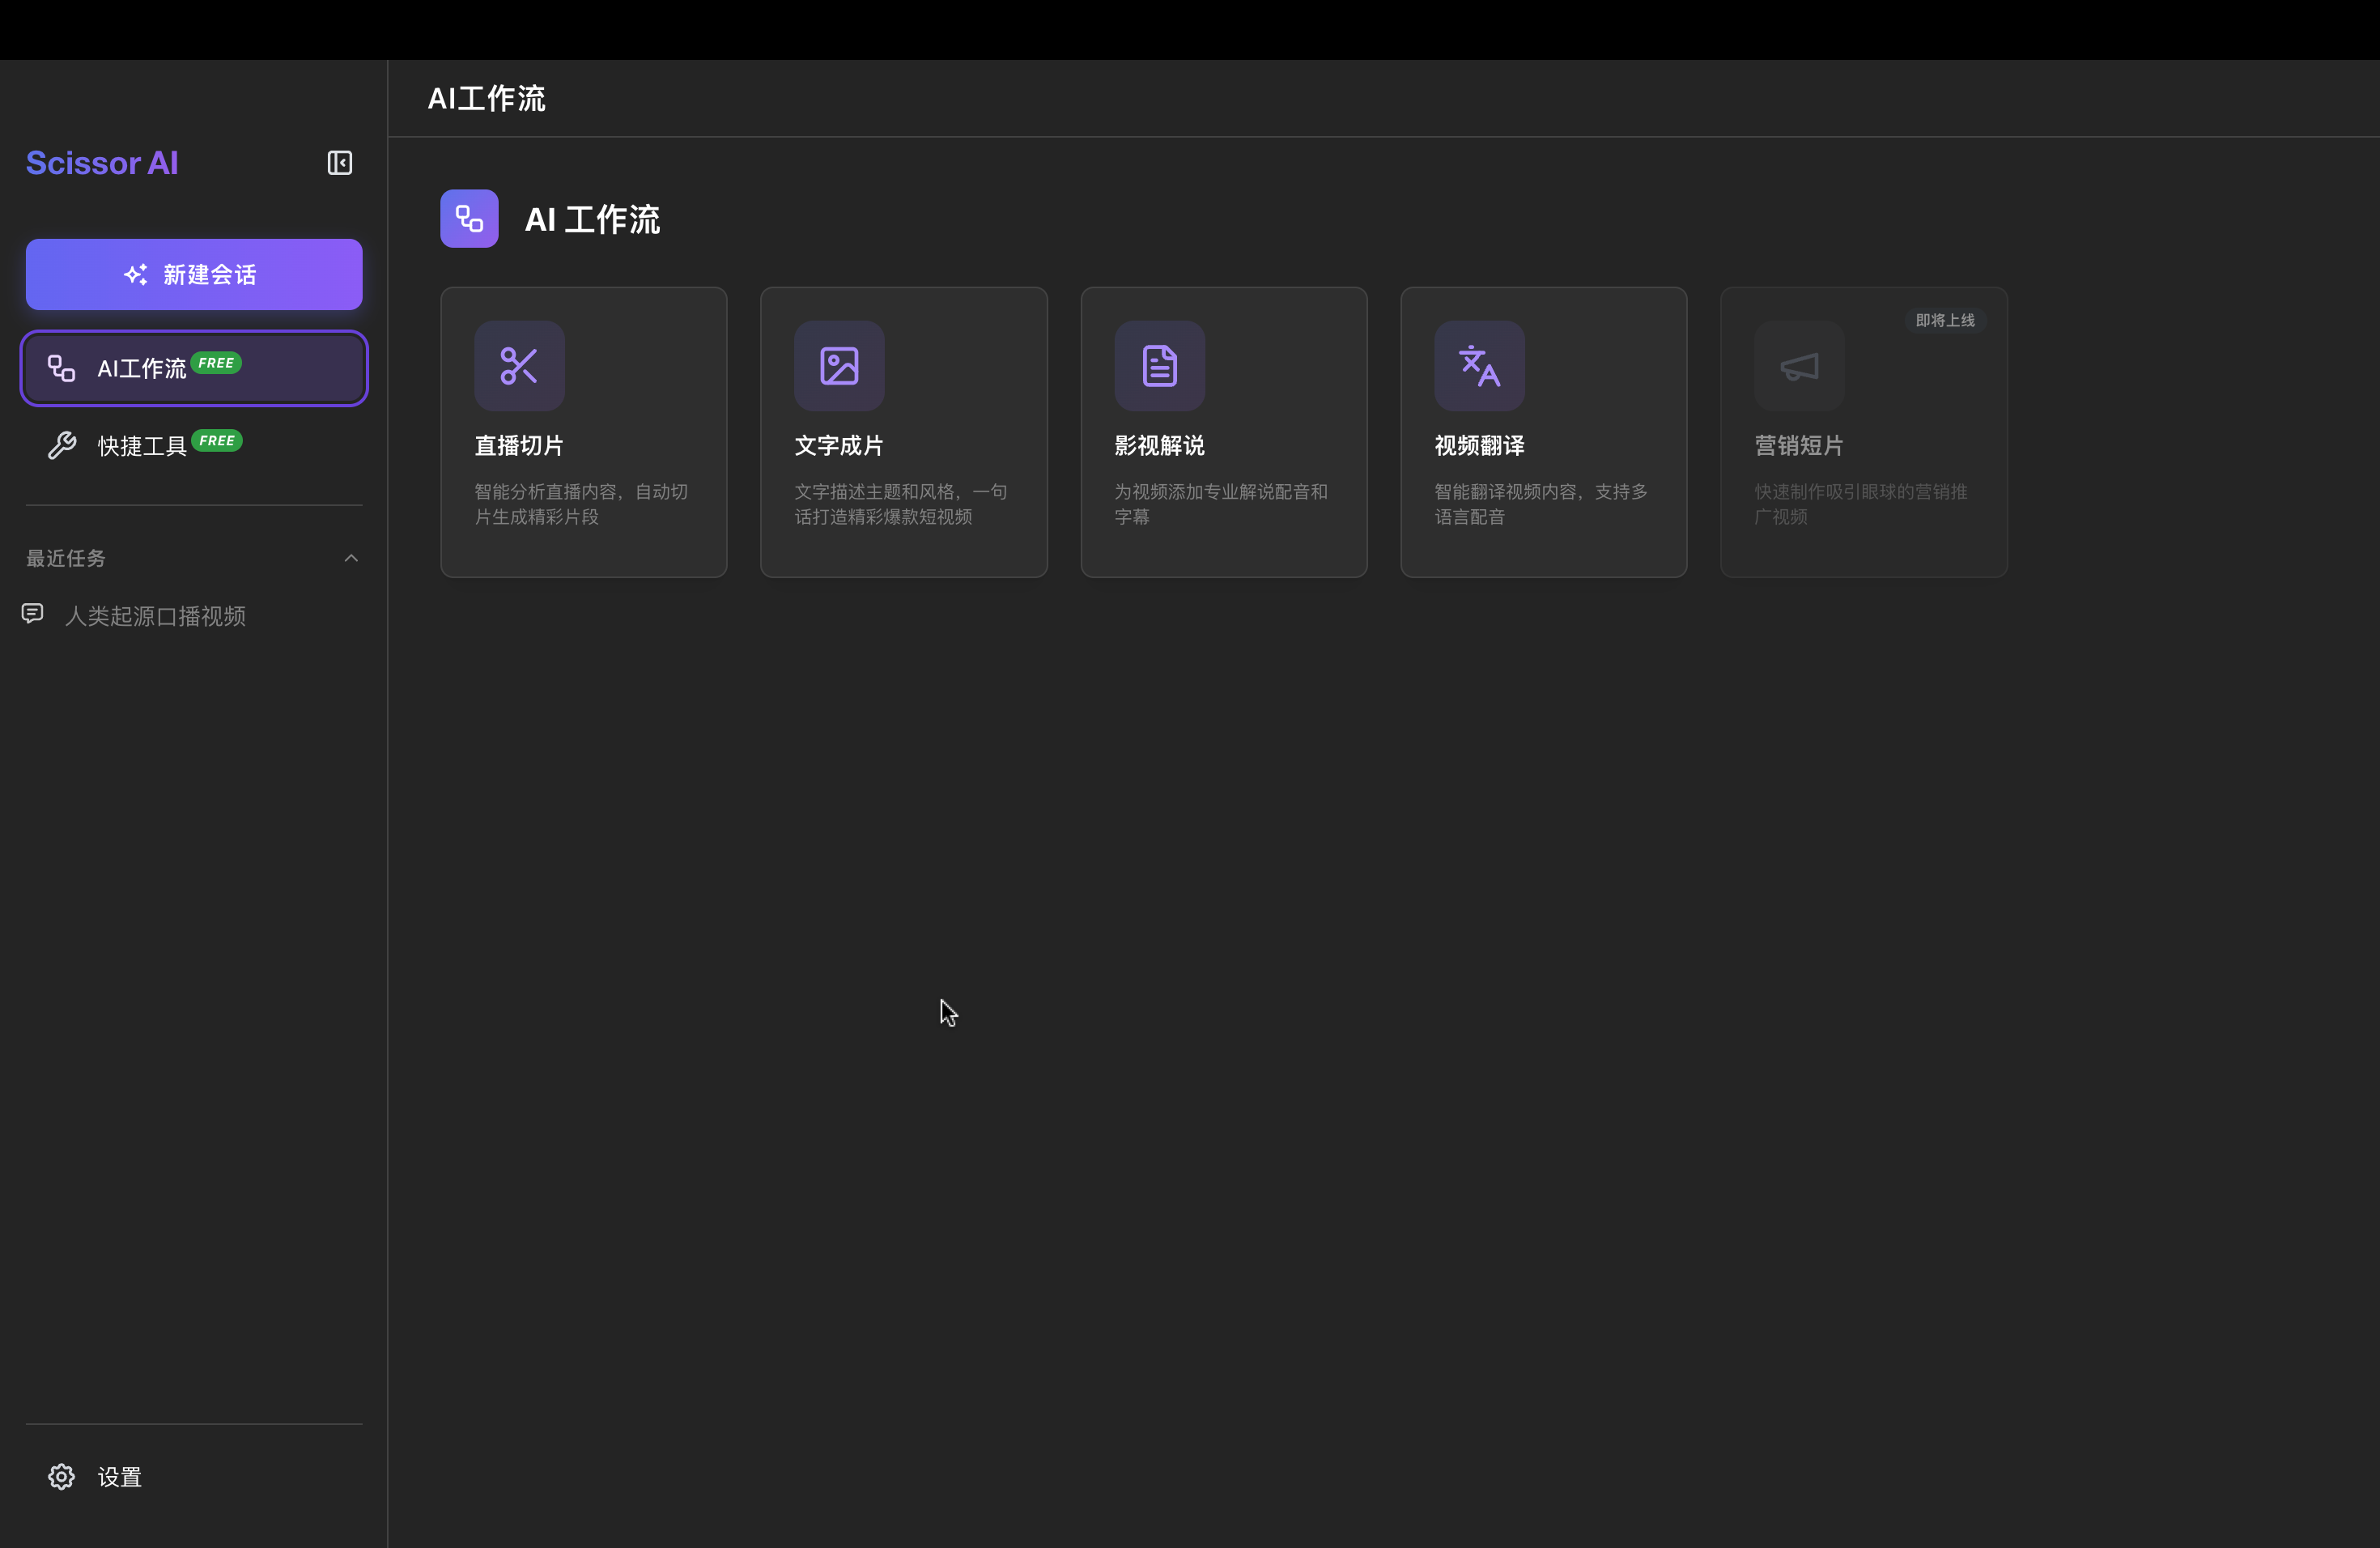Click the document icon for 影视解说
2380x1548 pixels.
1159,366
